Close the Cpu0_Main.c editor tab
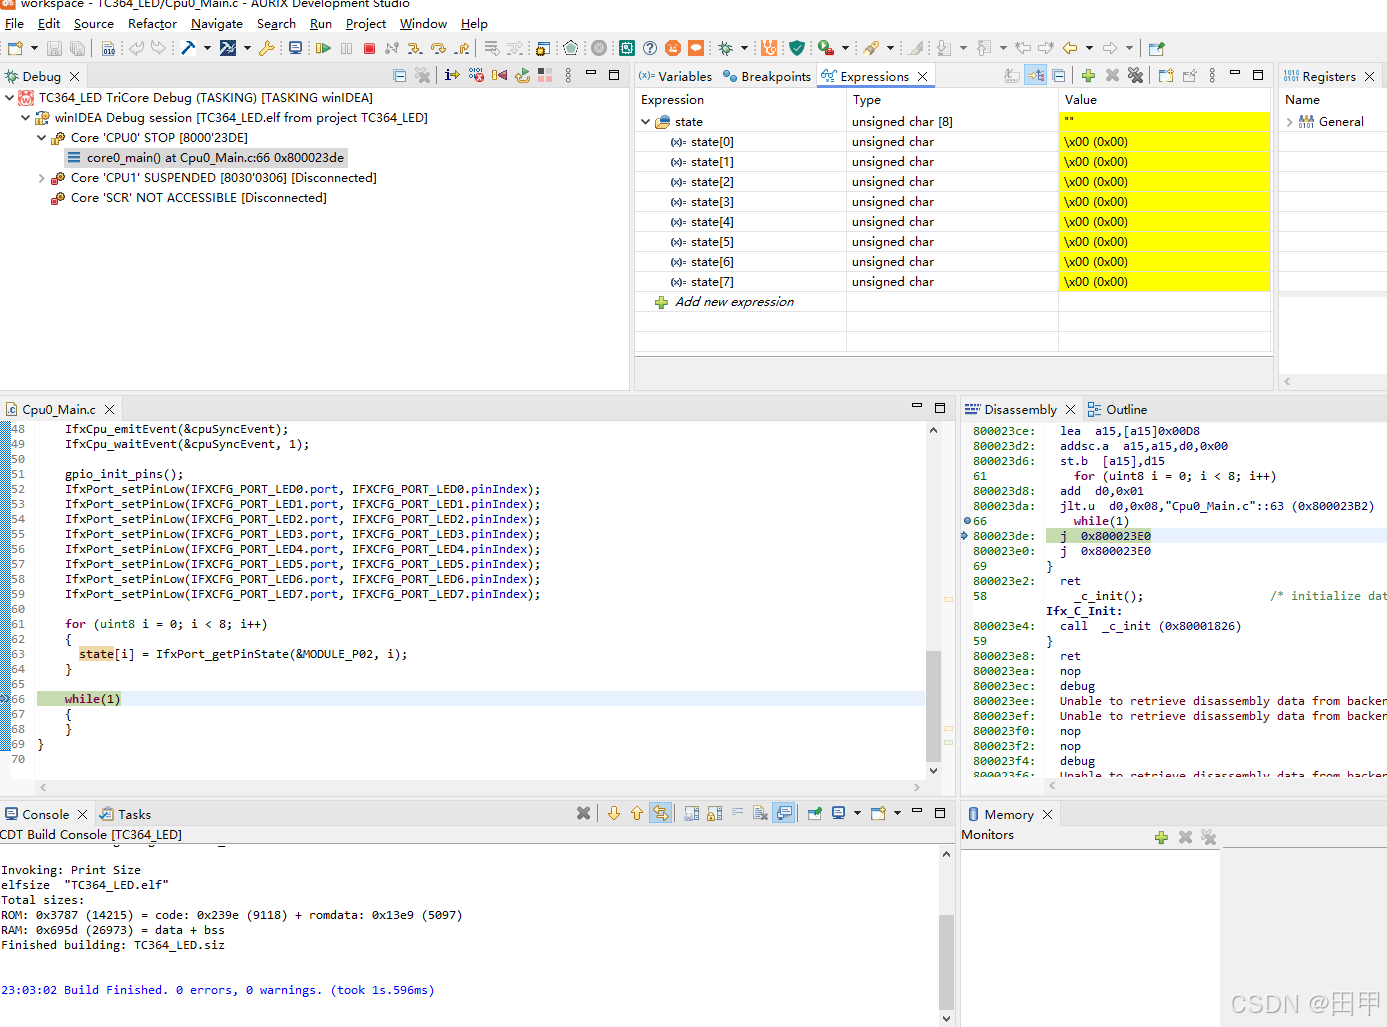Screen dimensions: 1387x1027 coord(110,410)
